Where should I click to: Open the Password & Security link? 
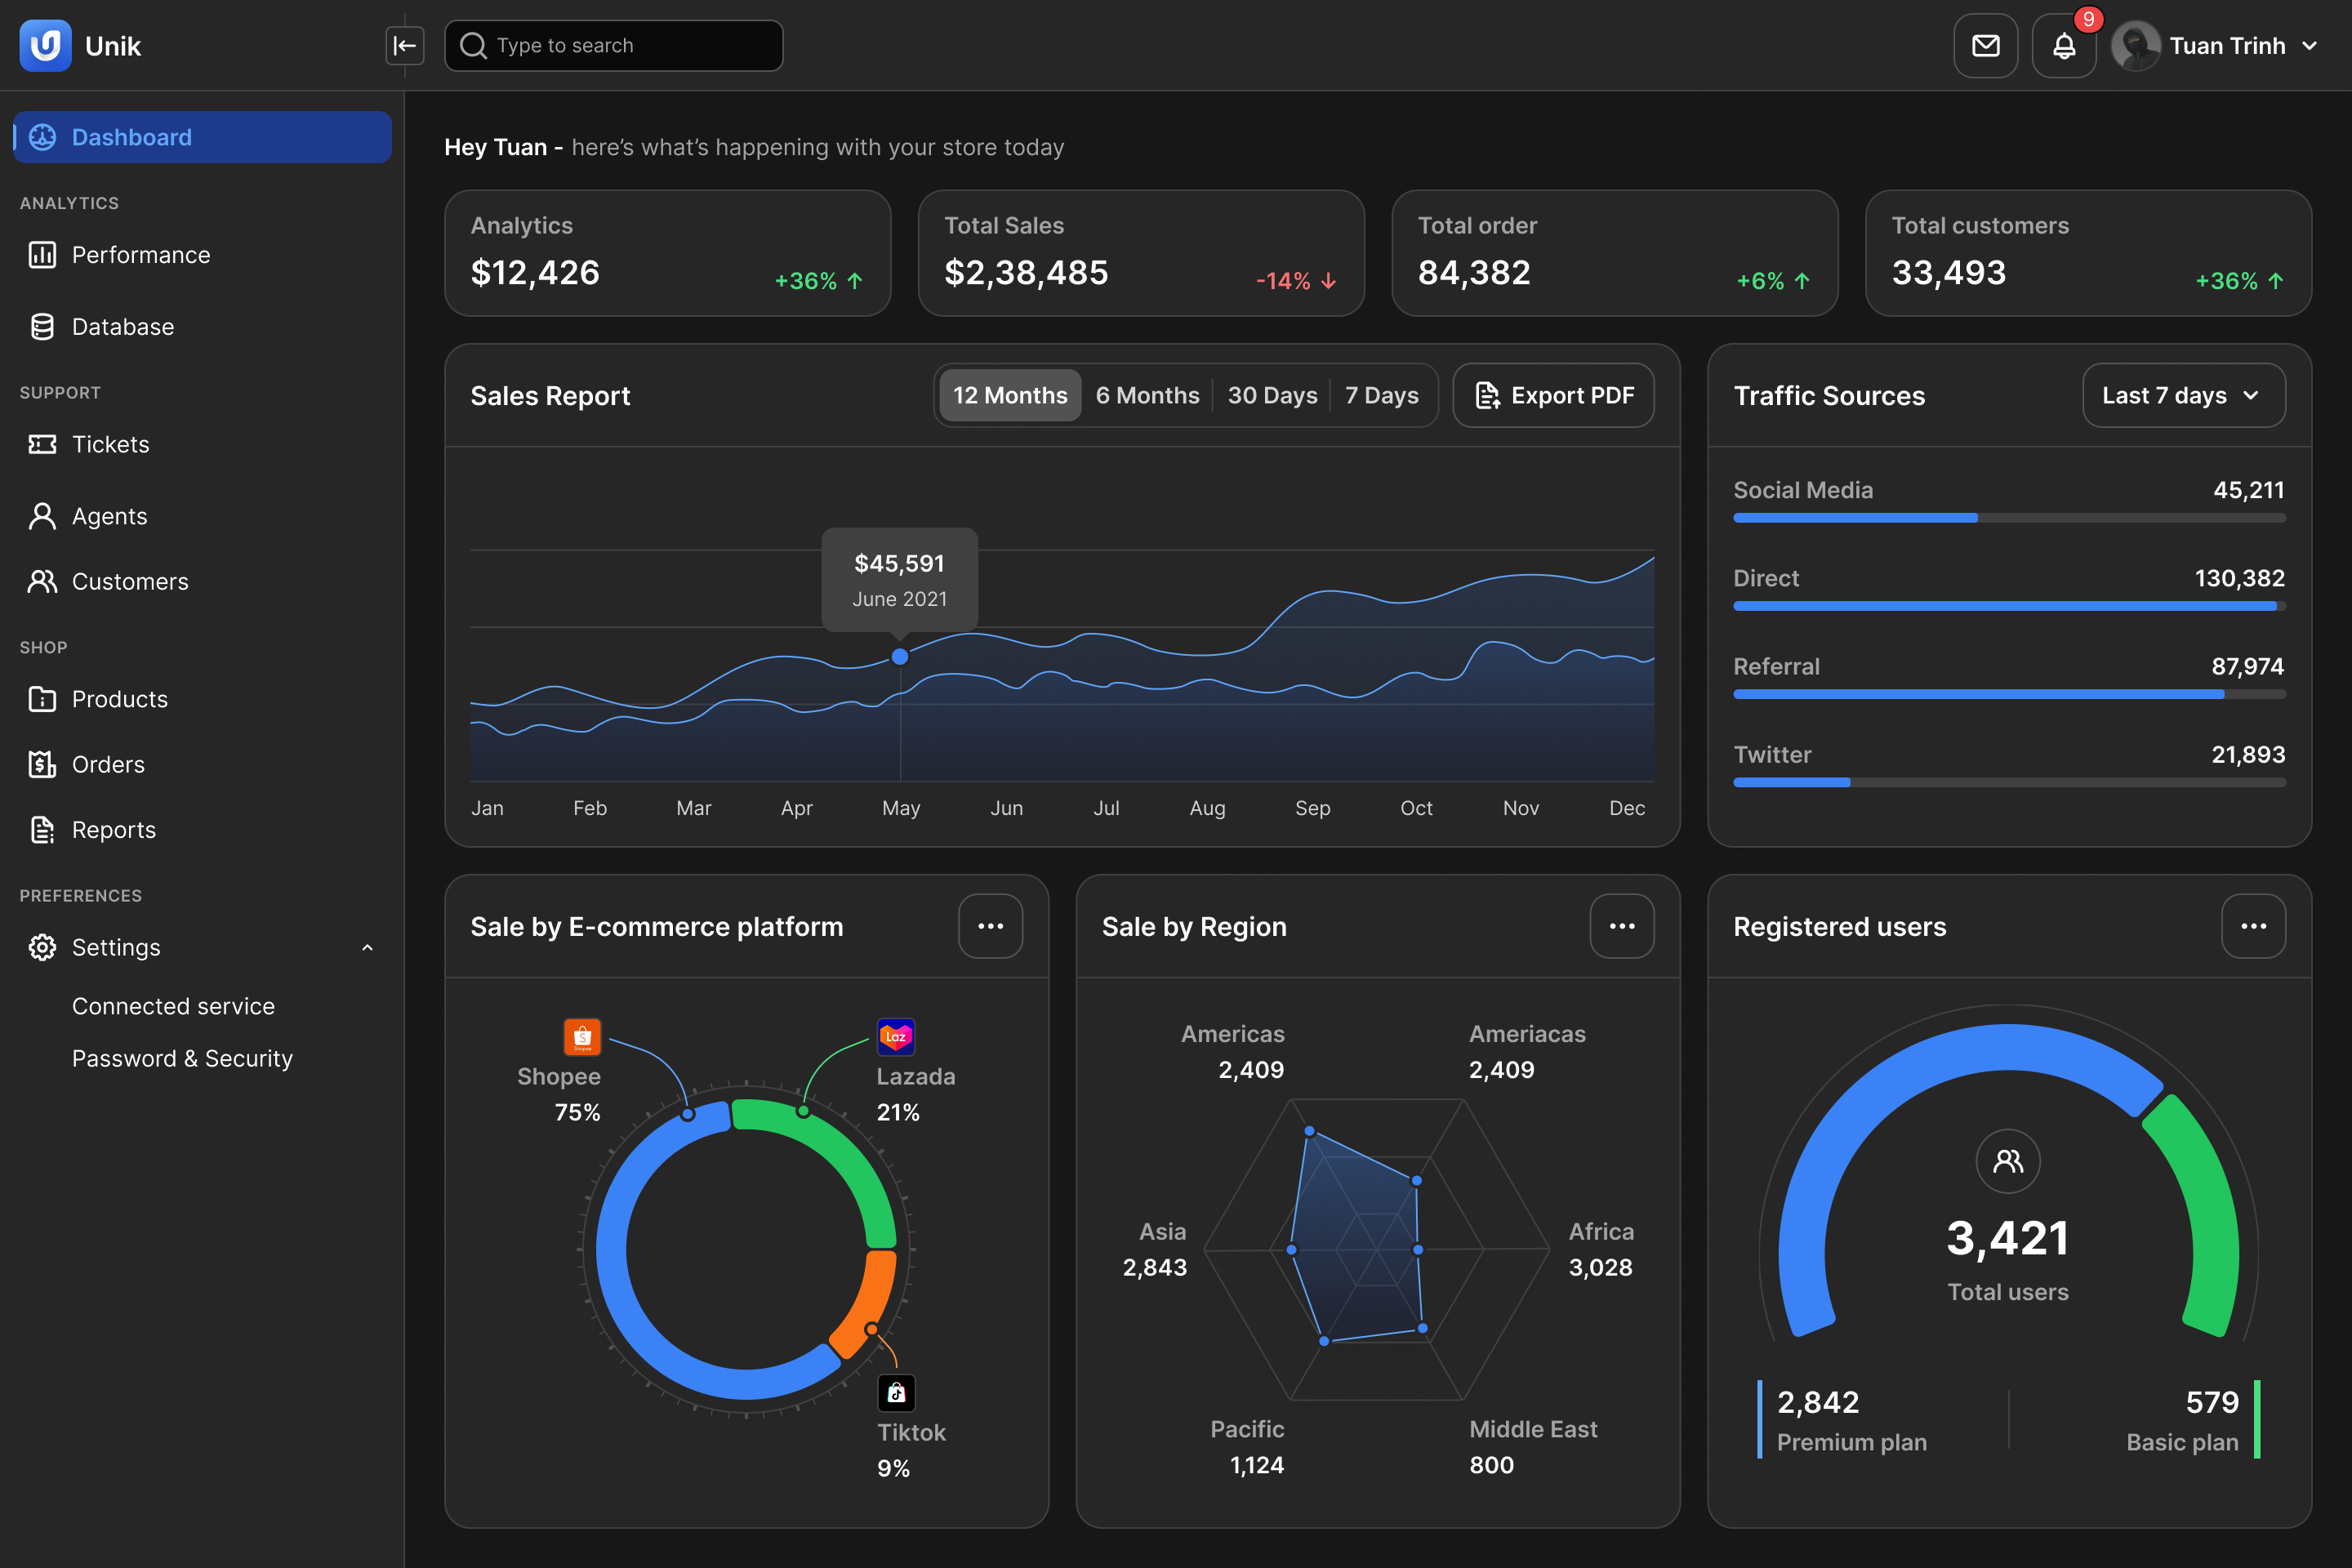coord(182,1059)
